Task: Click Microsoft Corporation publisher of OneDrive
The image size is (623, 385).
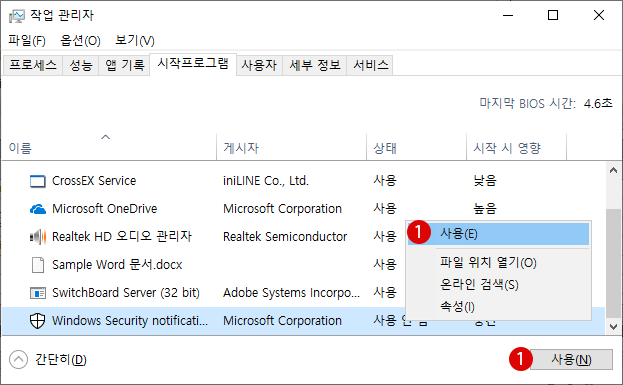Action: tap(282, 209)
